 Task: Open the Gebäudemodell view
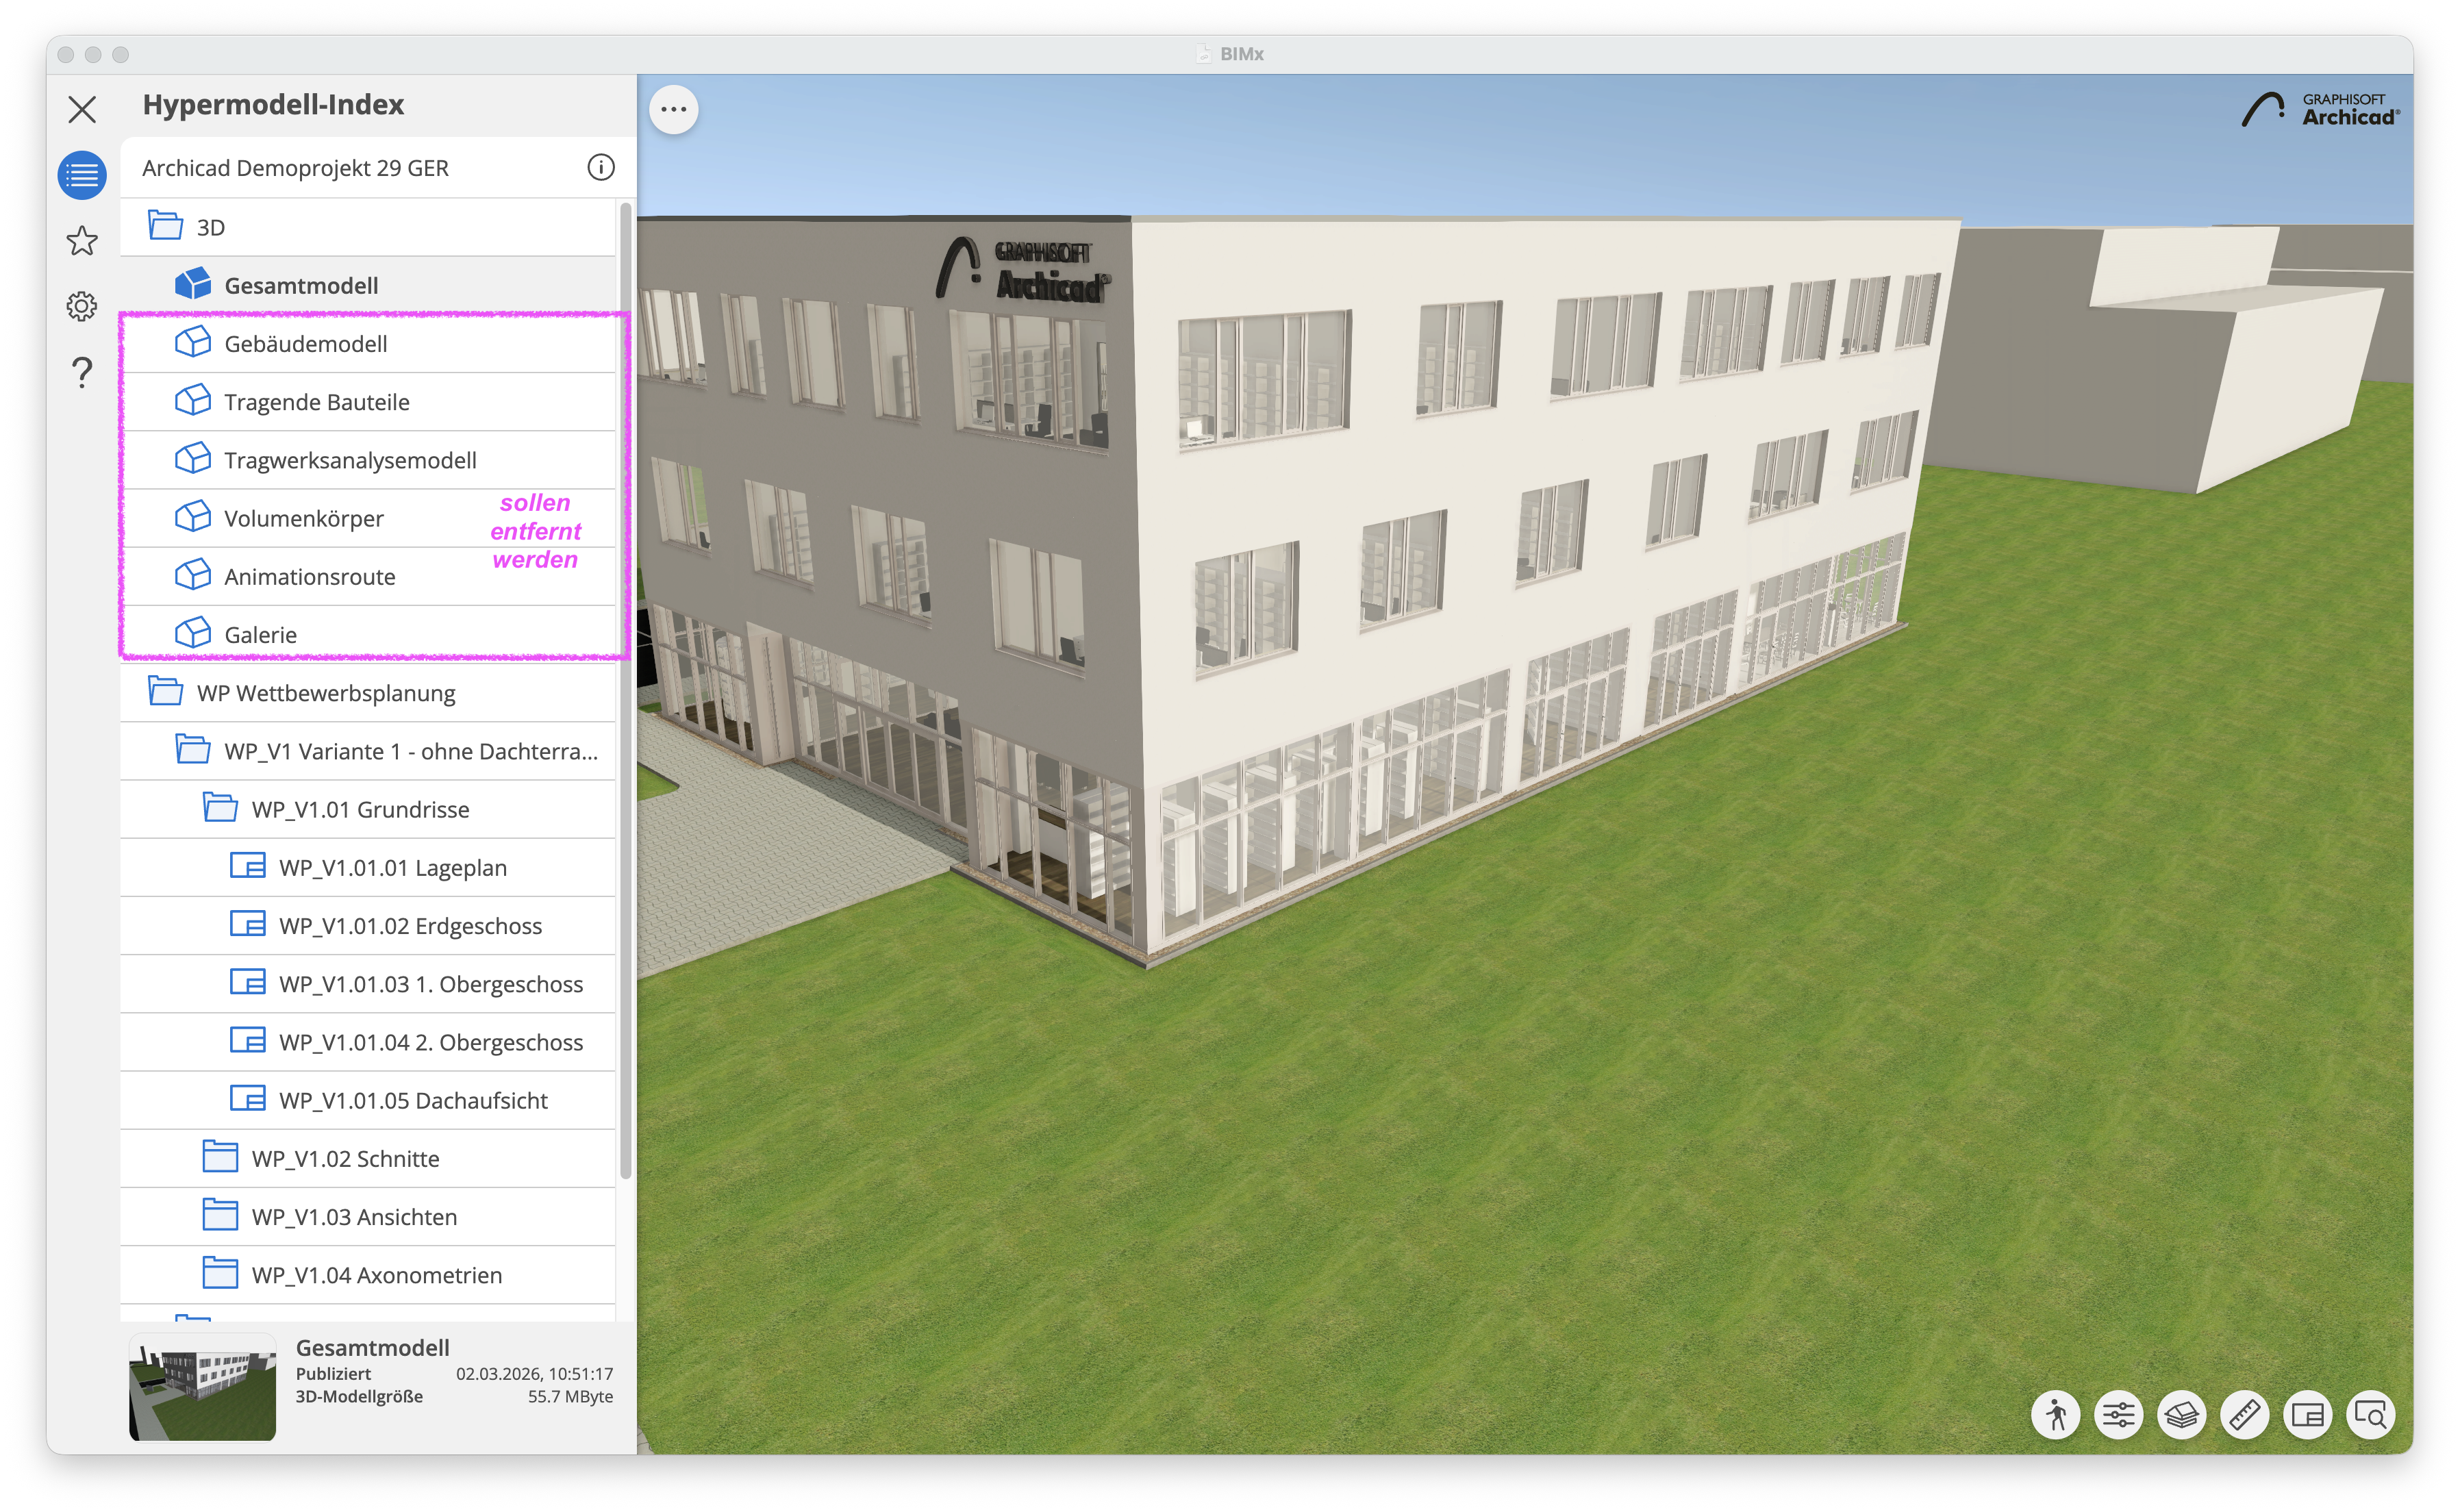pos(368,343)
